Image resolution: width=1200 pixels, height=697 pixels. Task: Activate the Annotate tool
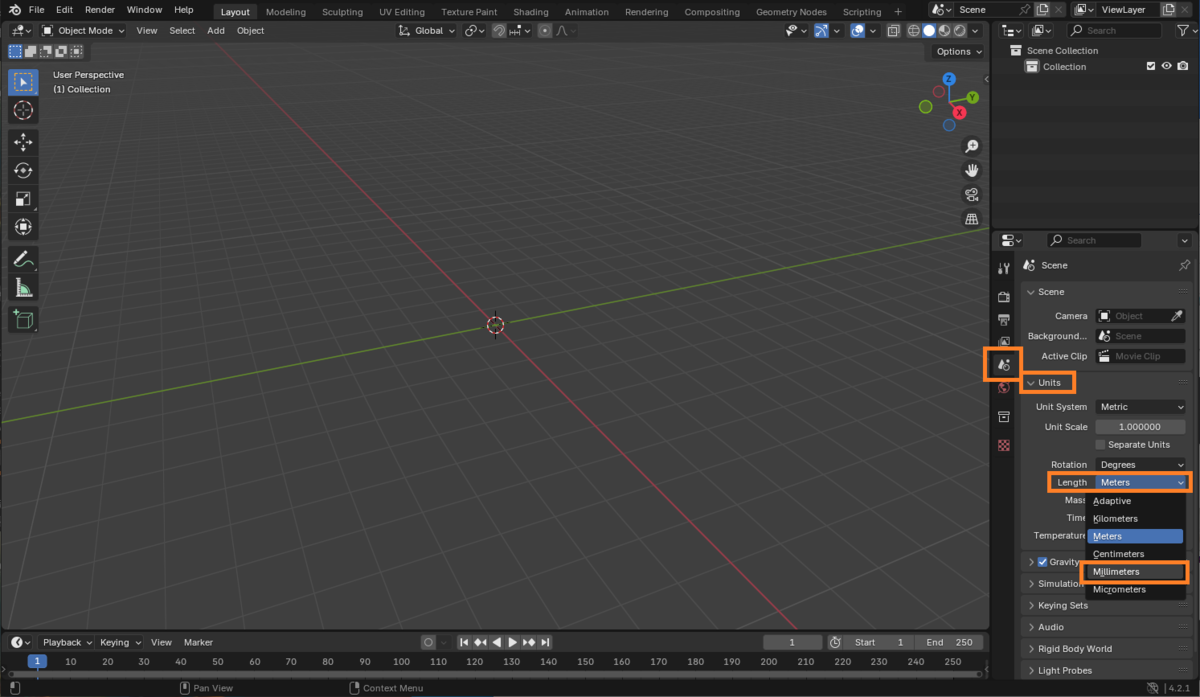click(24, 259)
